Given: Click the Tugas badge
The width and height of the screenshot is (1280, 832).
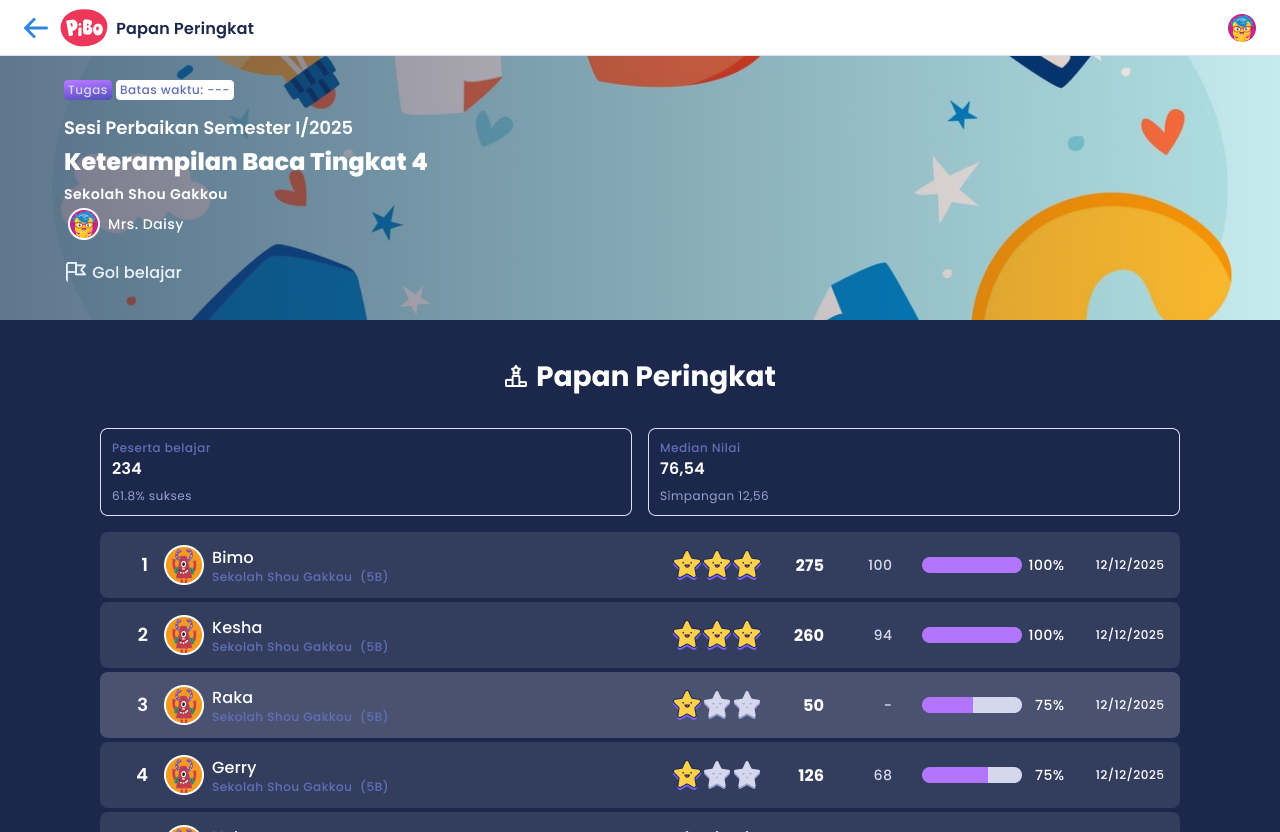Looking at the screenshot, I should click(x=88, y=90).
